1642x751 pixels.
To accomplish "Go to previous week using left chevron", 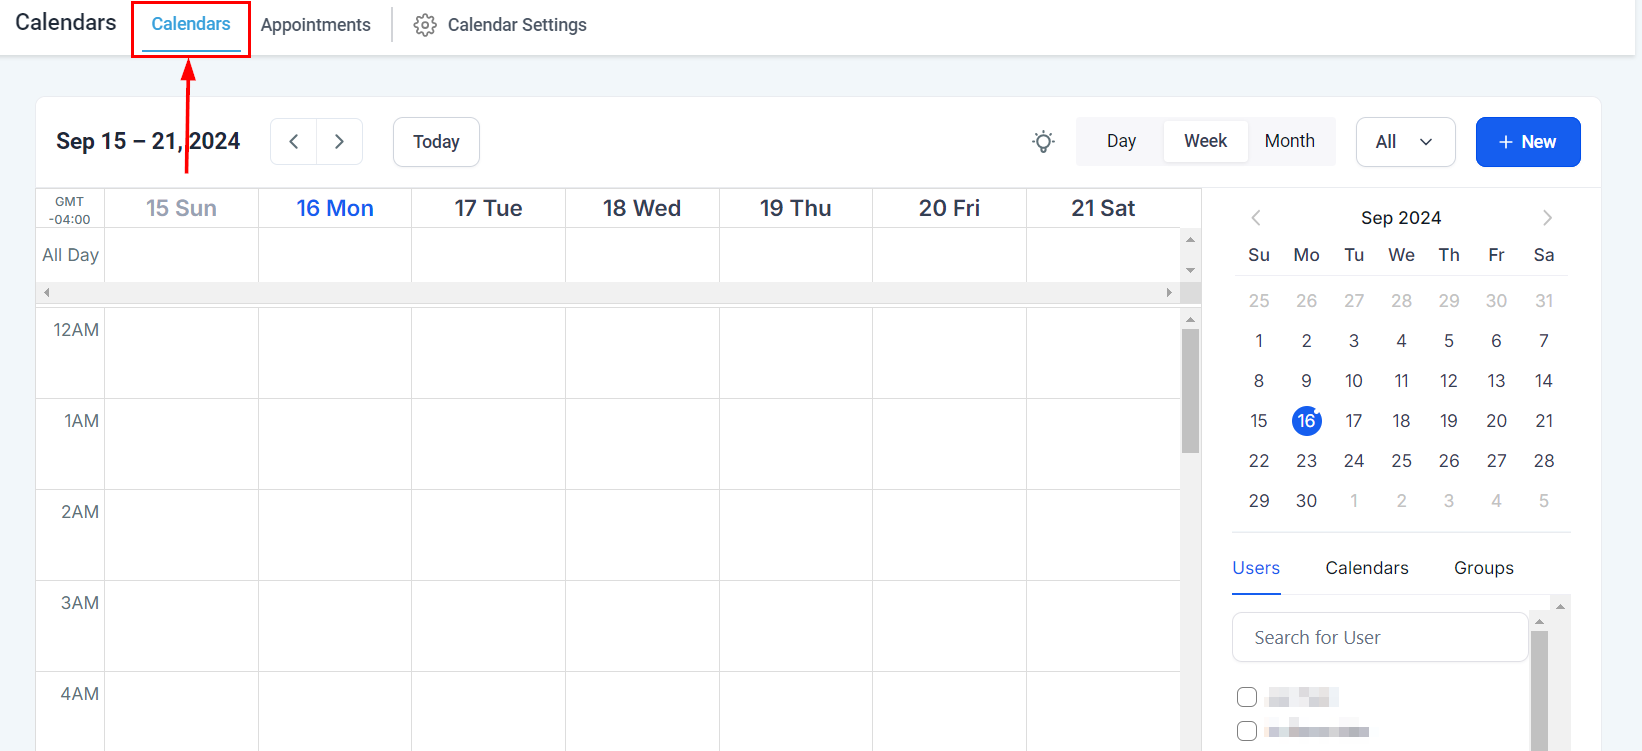I will click(x=294, y=142).
